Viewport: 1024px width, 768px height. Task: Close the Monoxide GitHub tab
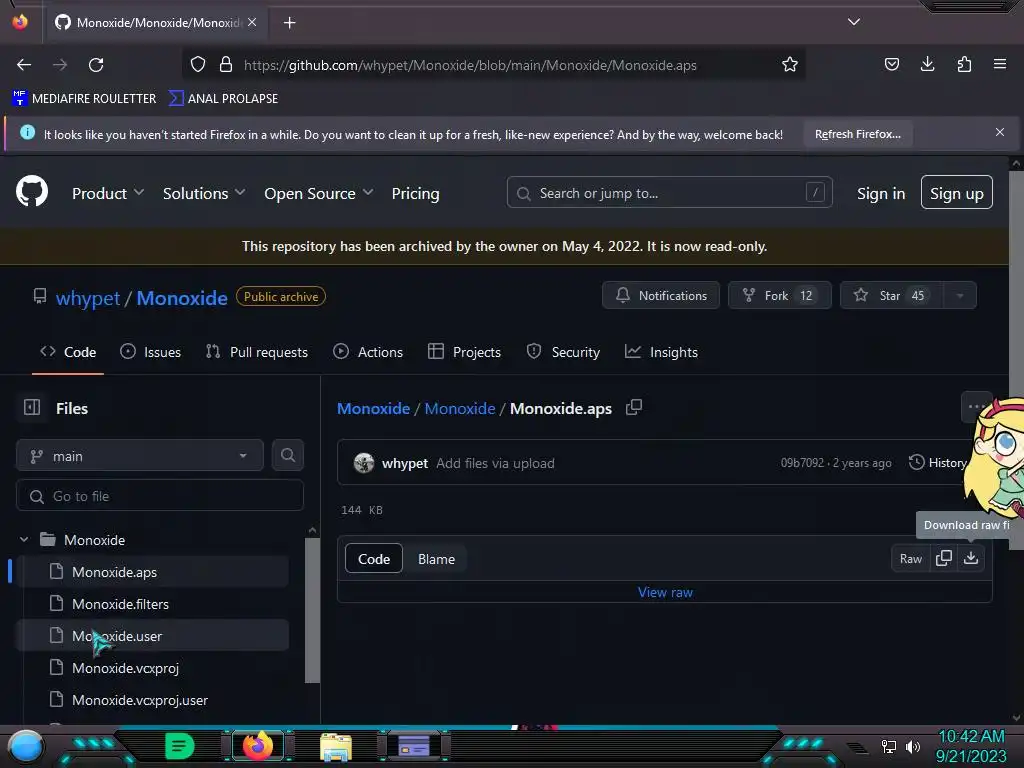252,22
